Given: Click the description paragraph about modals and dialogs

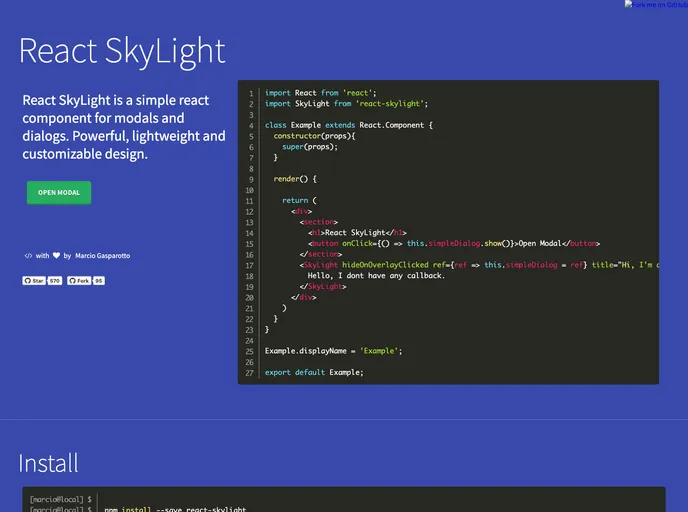Looking at the screenshot, I should click(x=124, y=127).
